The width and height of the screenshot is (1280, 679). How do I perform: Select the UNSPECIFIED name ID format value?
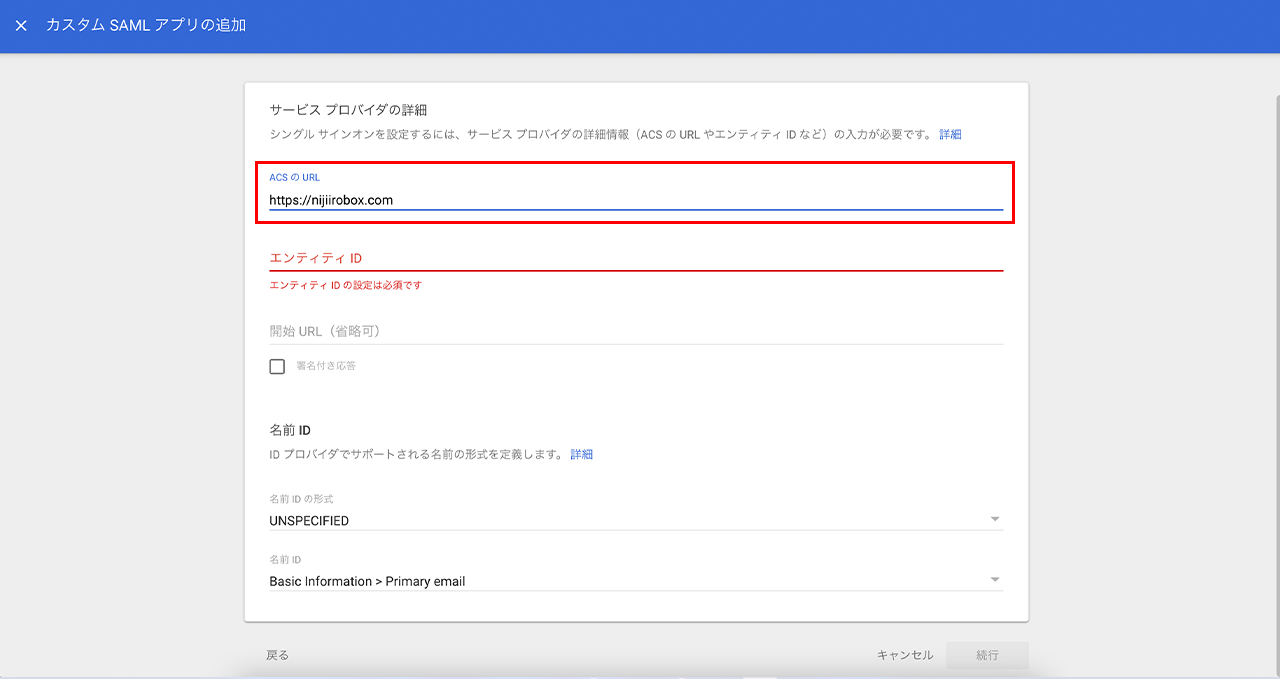click(309, 521)
